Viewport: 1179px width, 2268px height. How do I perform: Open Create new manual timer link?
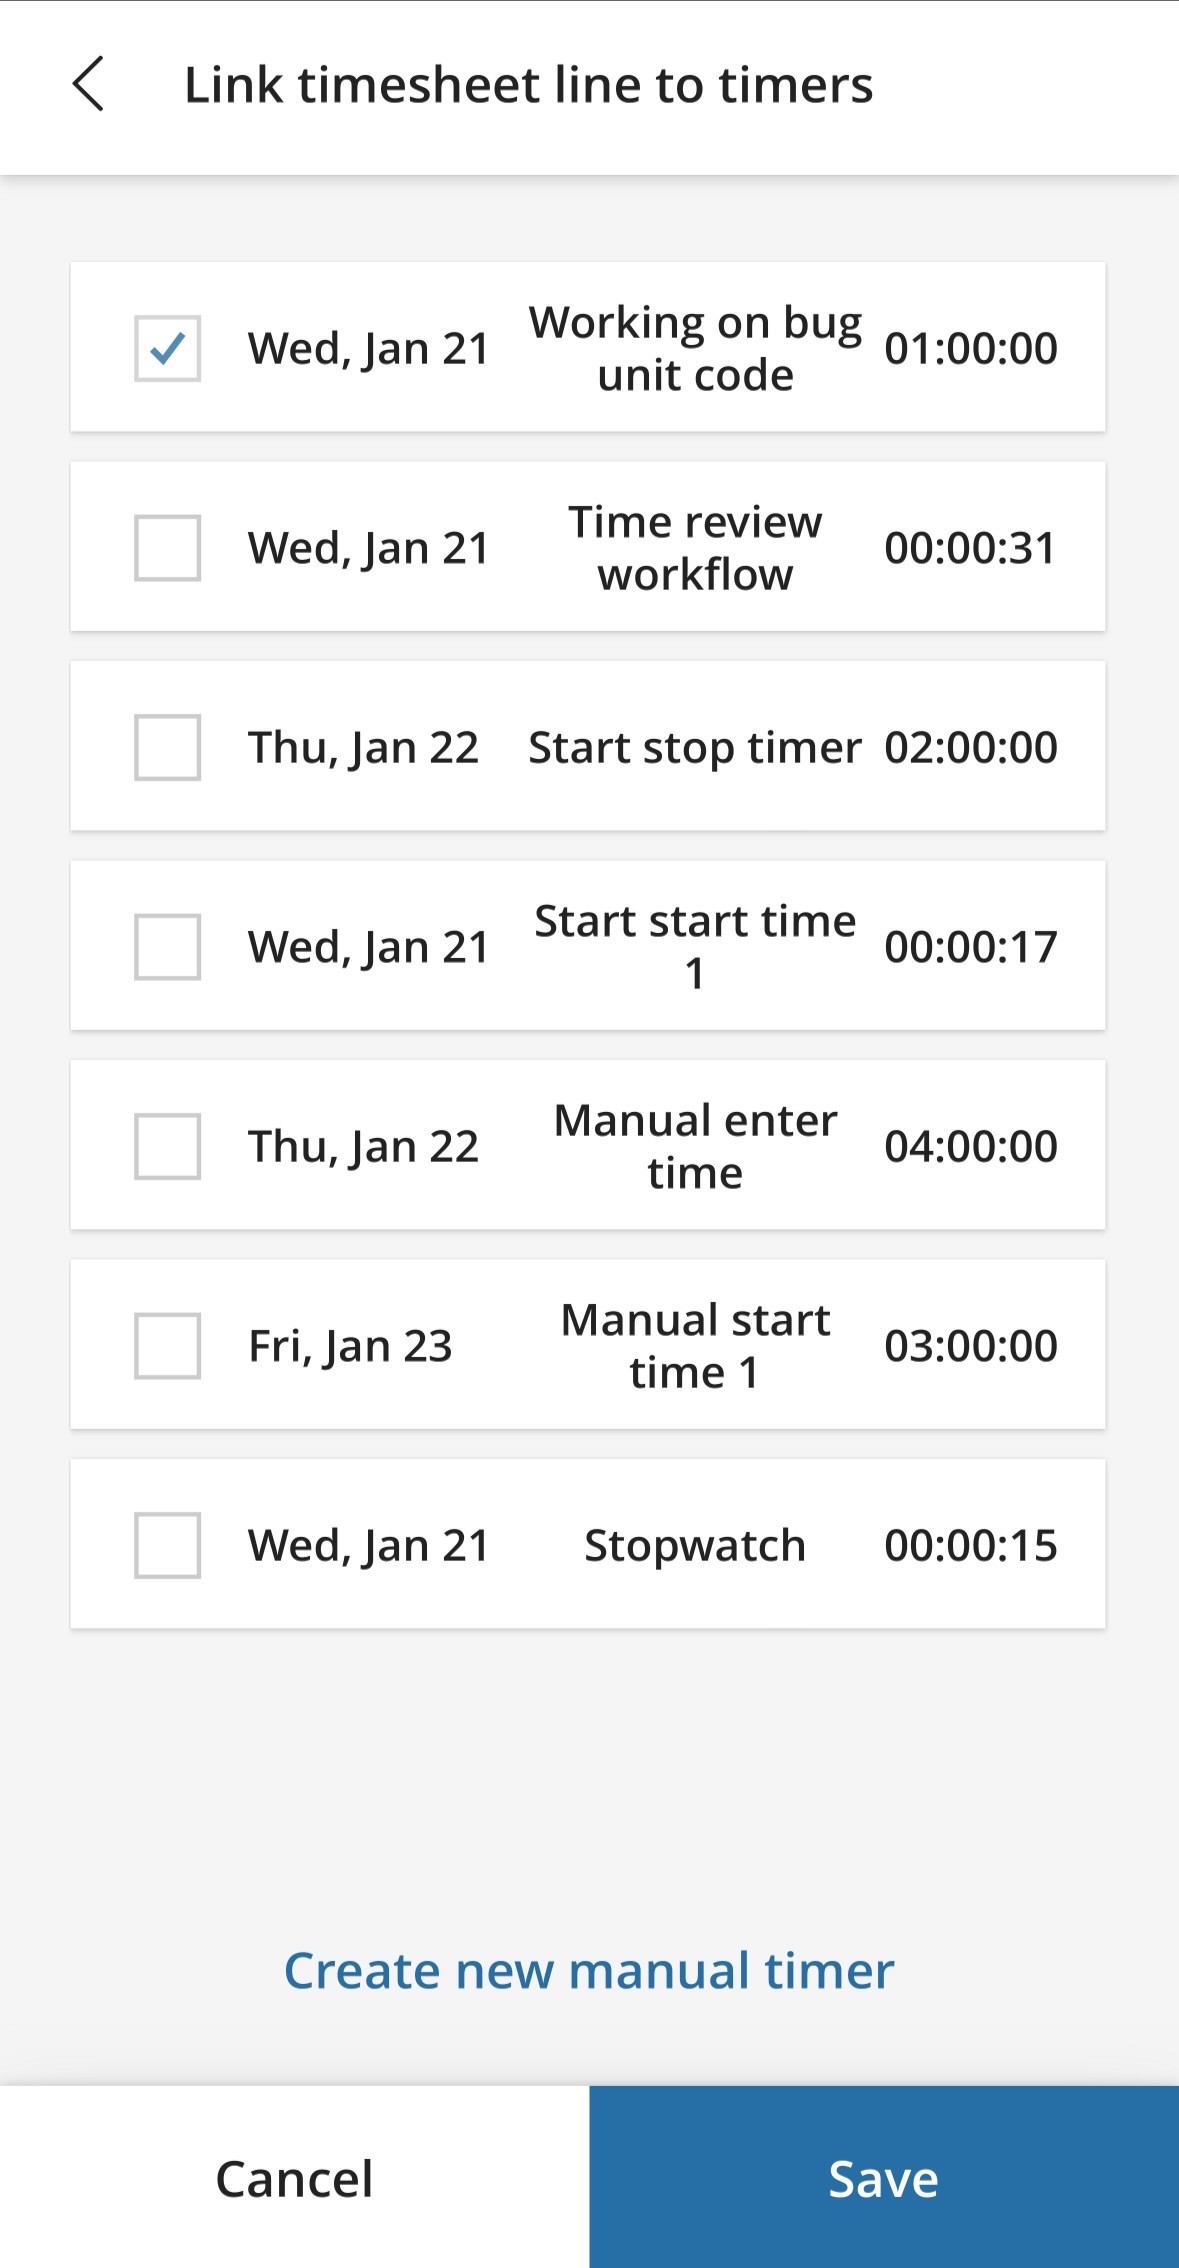coord(589,1971)
